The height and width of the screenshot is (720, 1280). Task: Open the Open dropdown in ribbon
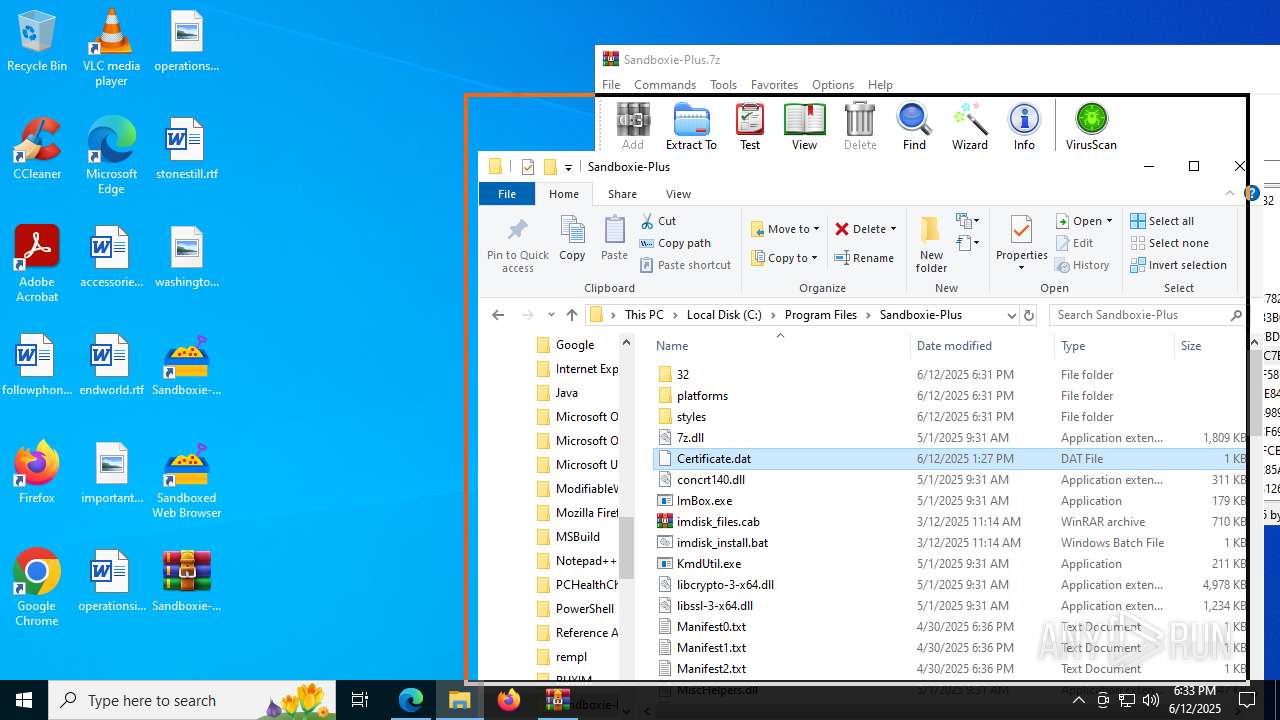[x=1109, y=221]
